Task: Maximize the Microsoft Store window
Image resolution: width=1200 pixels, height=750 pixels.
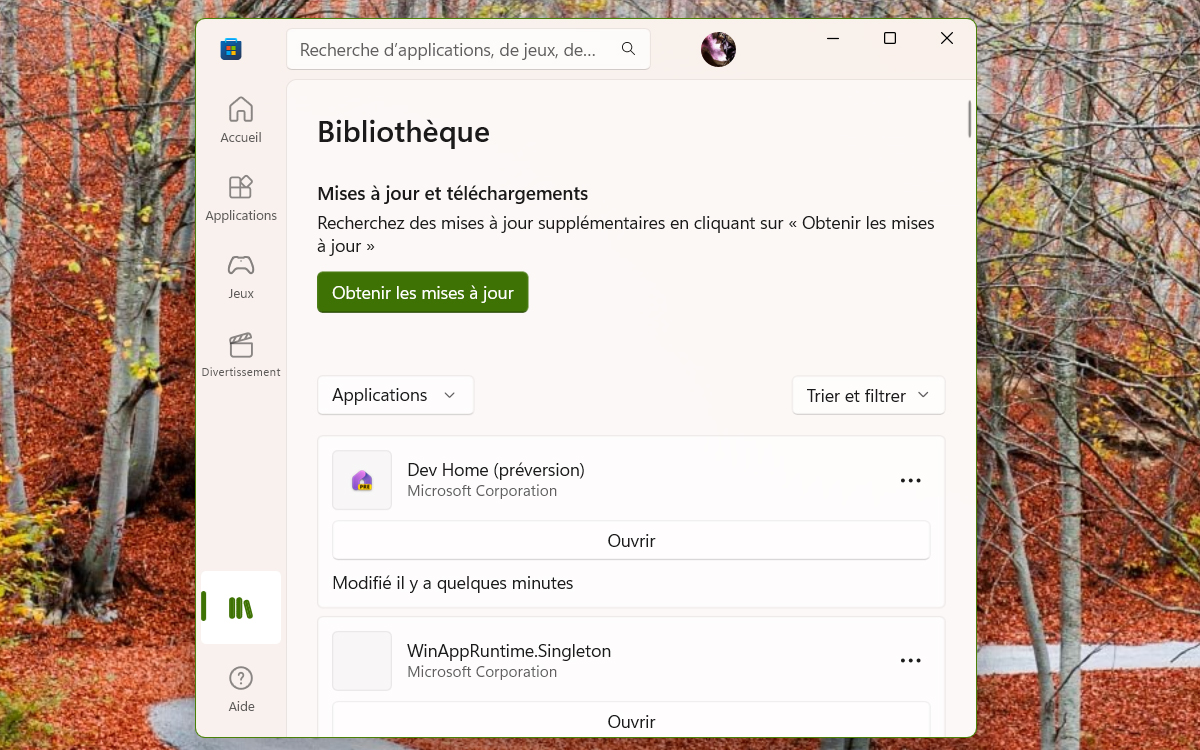Action: tap(890, 38)
